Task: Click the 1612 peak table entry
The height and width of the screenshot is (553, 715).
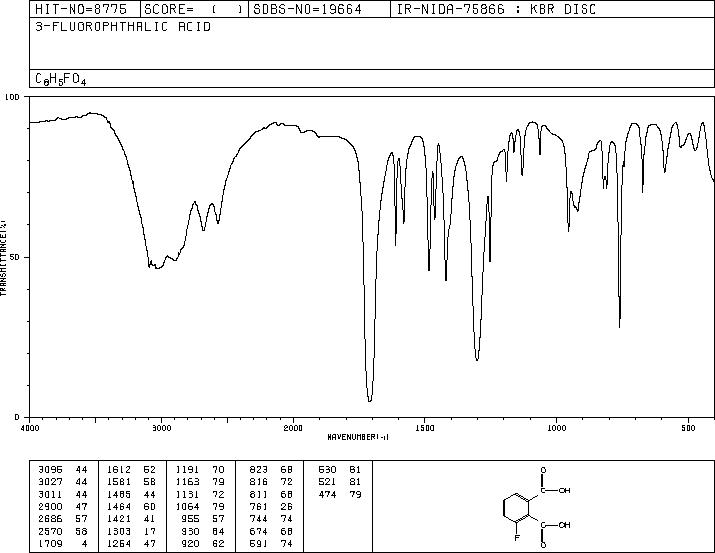Action: [x=131, y=470]
